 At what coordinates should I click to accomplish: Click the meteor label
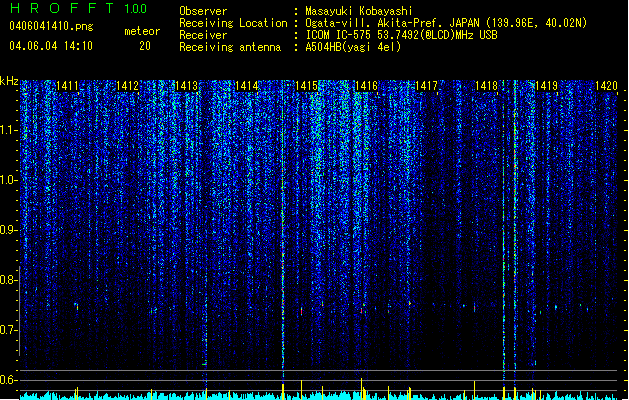[142, 31]
